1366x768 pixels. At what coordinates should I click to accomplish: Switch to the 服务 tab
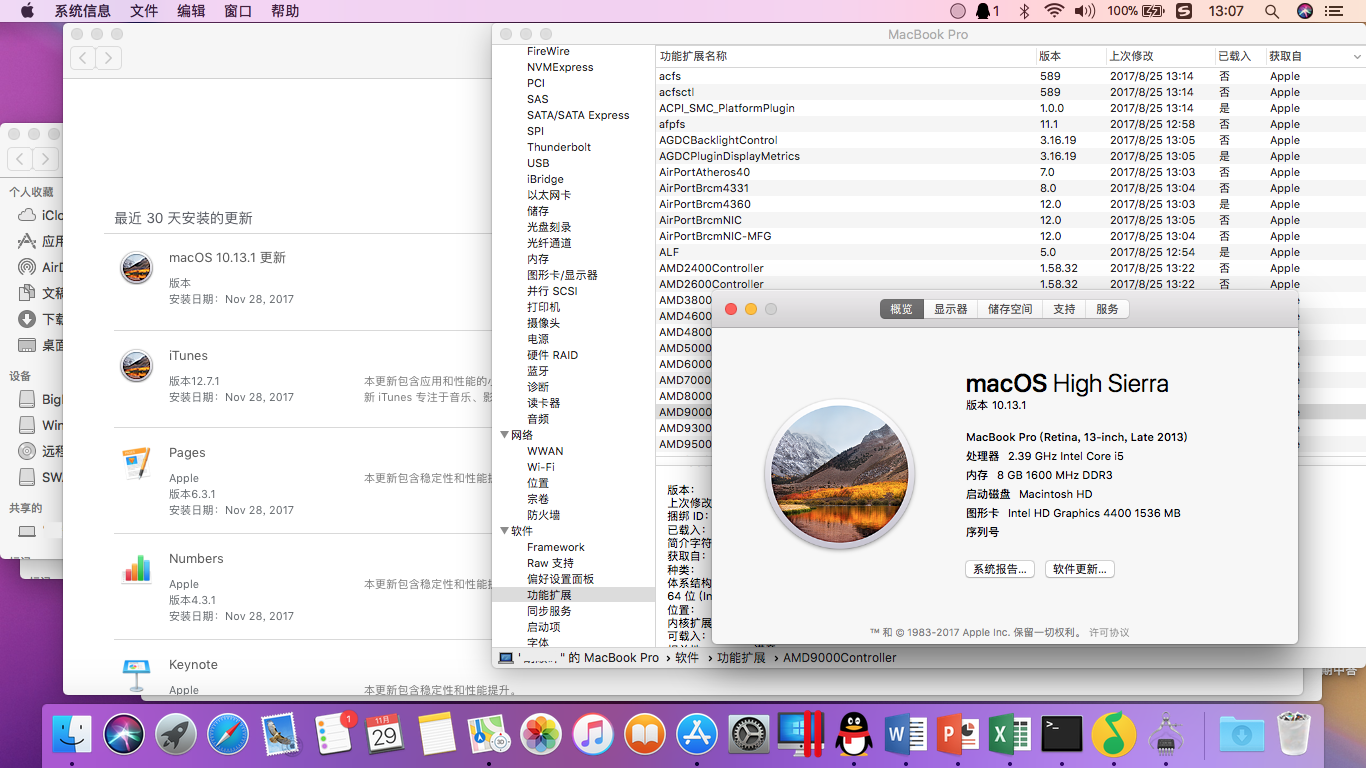pos(1107,309)
